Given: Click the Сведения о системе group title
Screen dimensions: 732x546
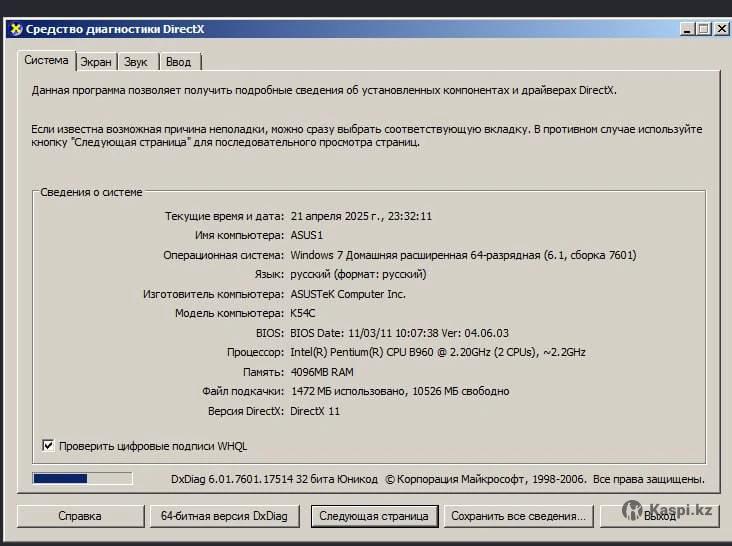Looking at the screenshot, I should [x=91, y=192].
